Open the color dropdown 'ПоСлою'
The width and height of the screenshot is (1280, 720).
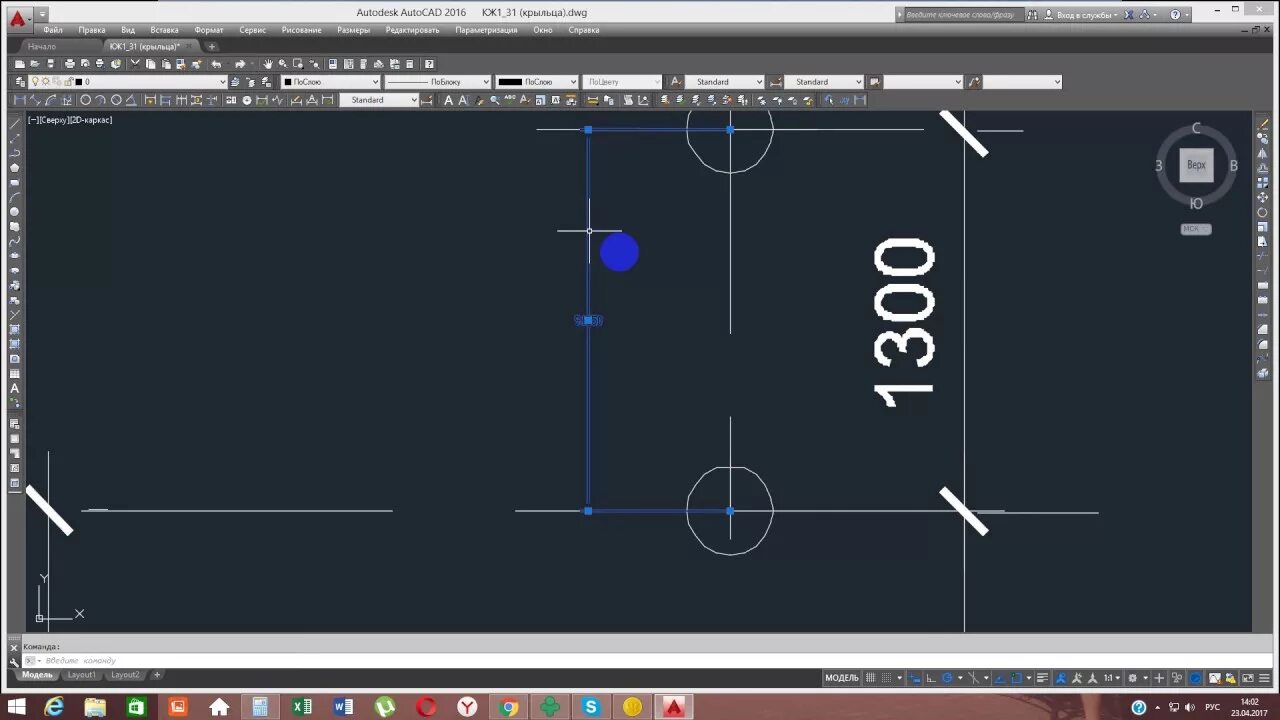(331, 81)
